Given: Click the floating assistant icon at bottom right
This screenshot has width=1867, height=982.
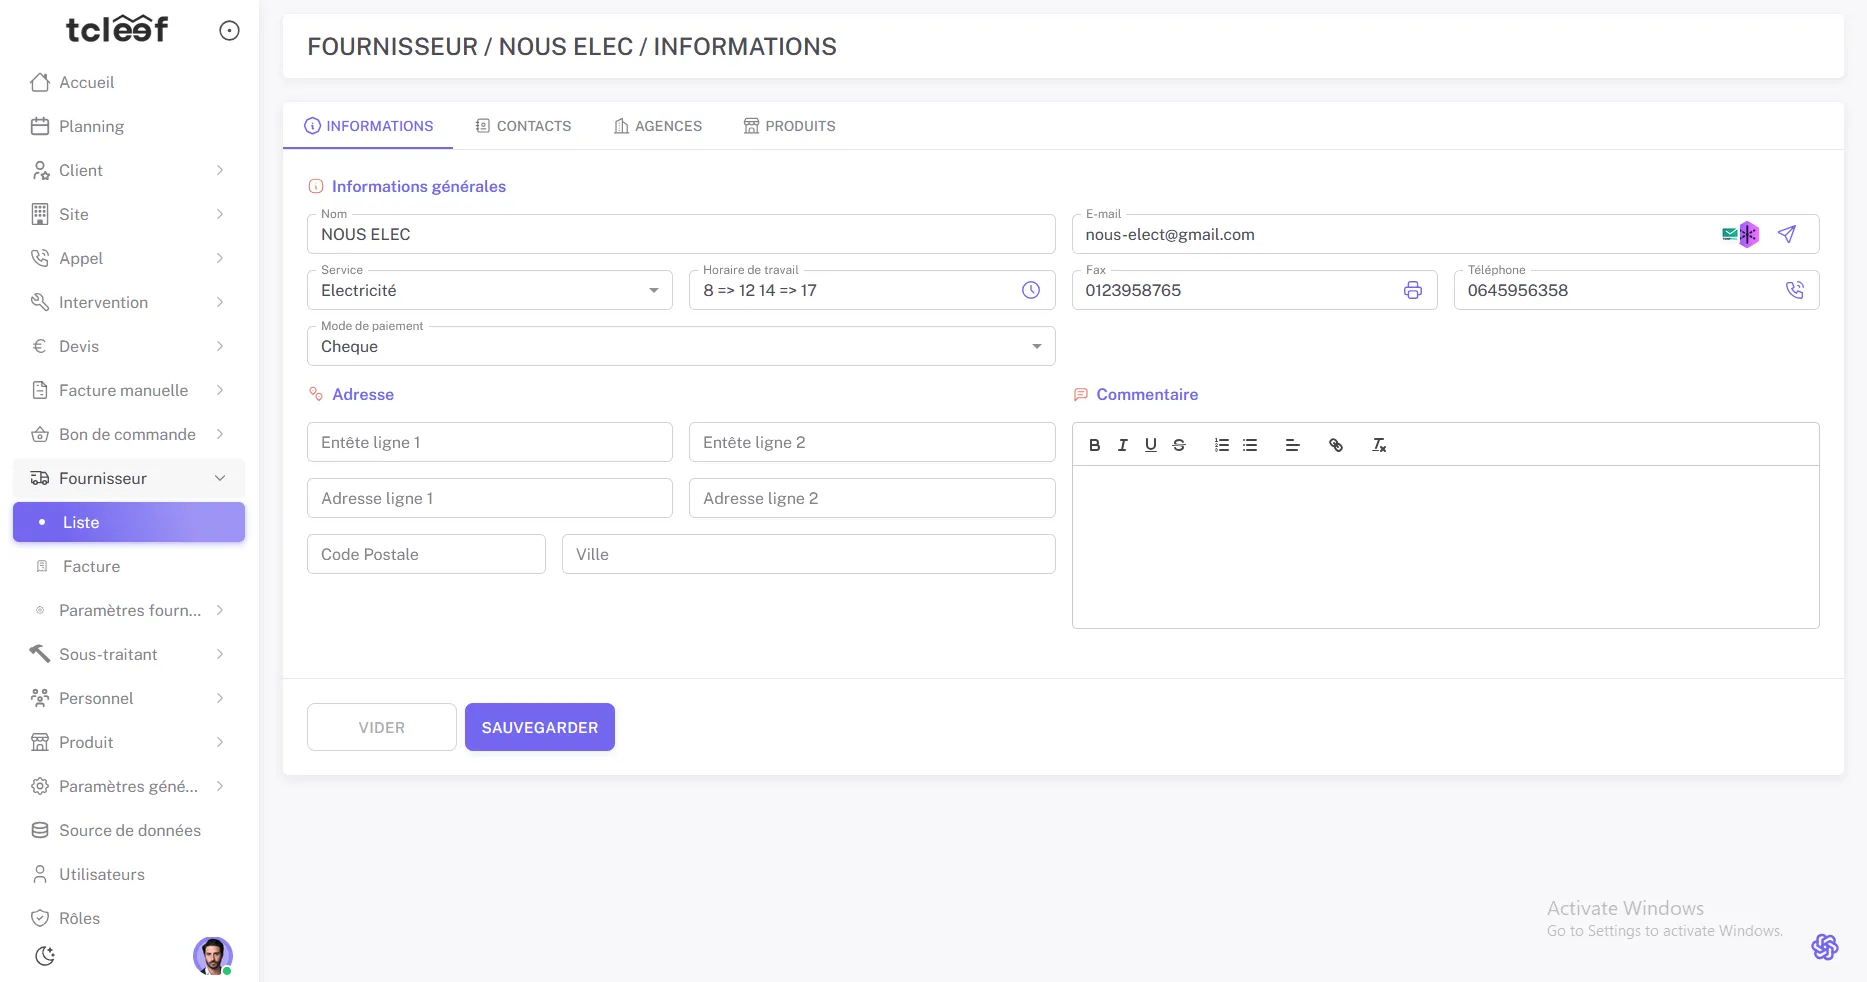Looking at the screenshot, I should click(1824, 946).
